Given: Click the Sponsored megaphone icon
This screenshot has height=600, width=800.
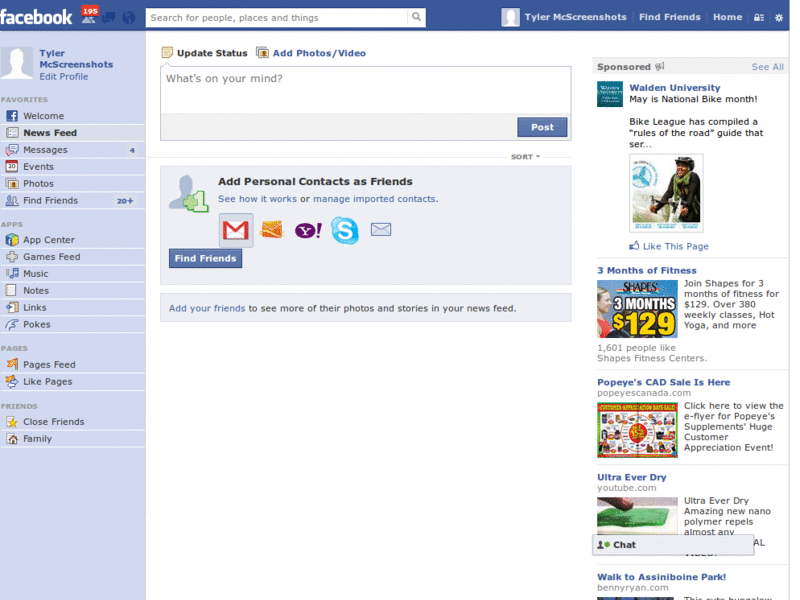Looking at the screenshot, I should (660, 66).
